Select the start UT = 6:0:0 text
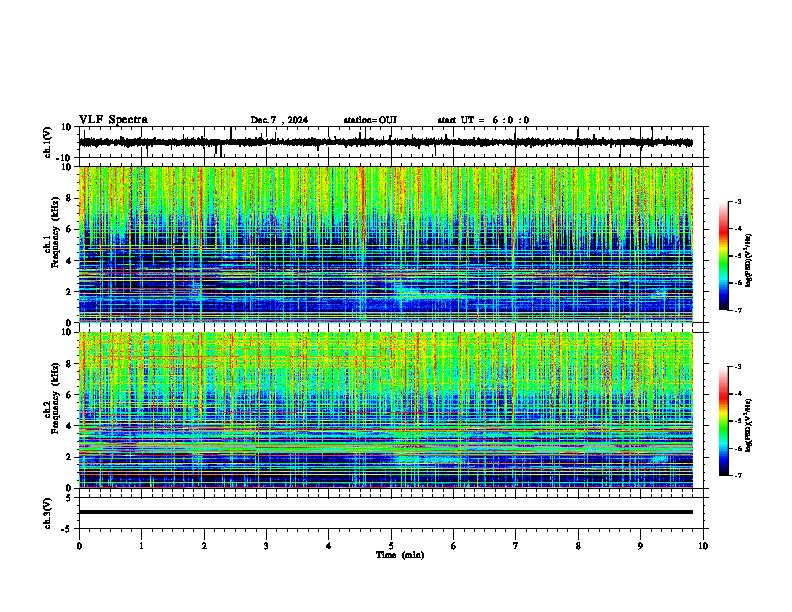Screen dimensions: 792x612 pyautogui.click(x=483, y=120)
